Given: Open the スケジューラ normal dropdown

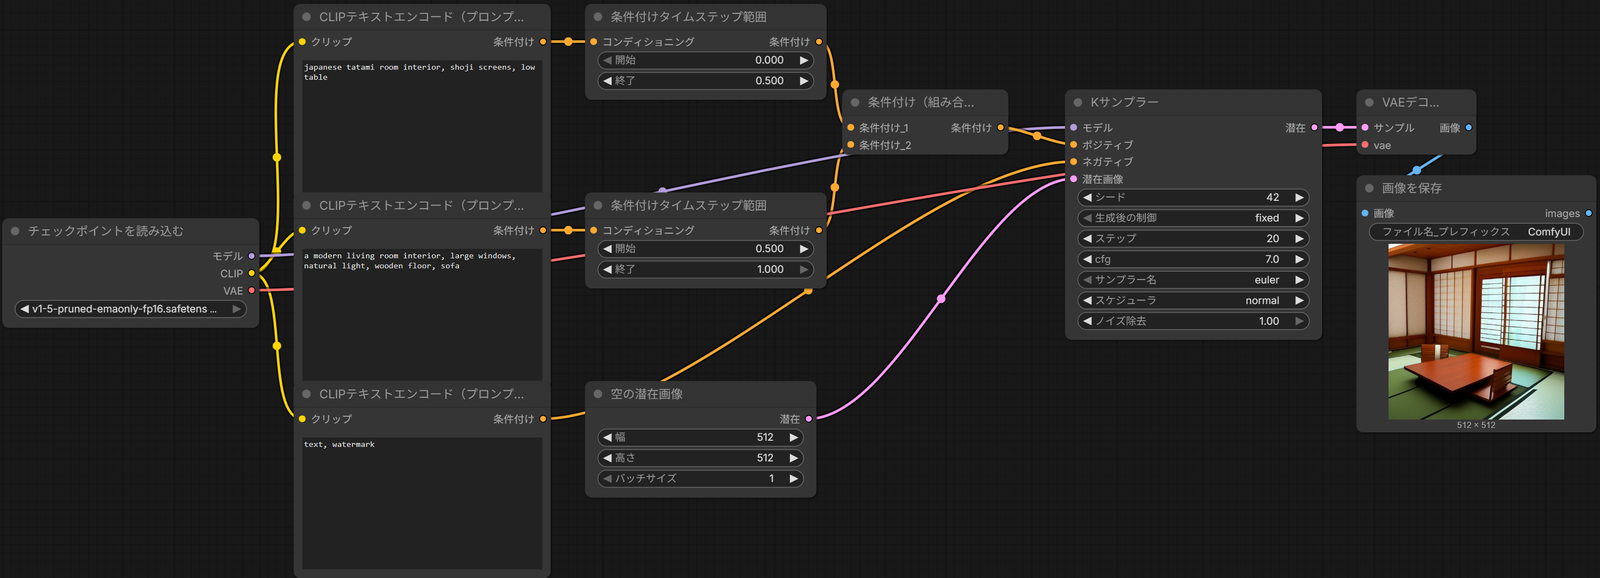Looking at the screenshot, I should click(1193, 300).
